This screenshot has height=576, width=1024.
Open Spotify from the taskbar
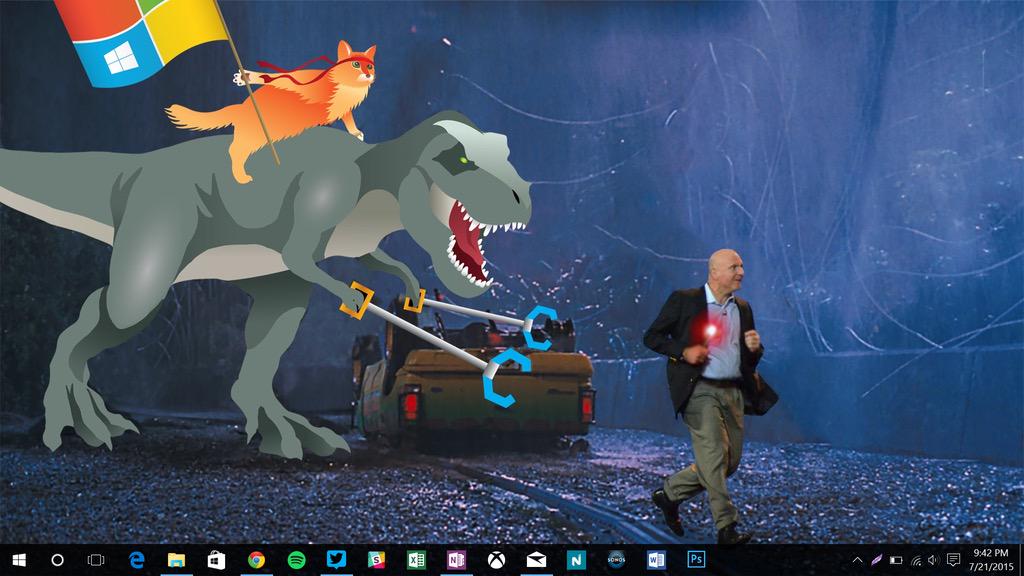pos(296,560)
